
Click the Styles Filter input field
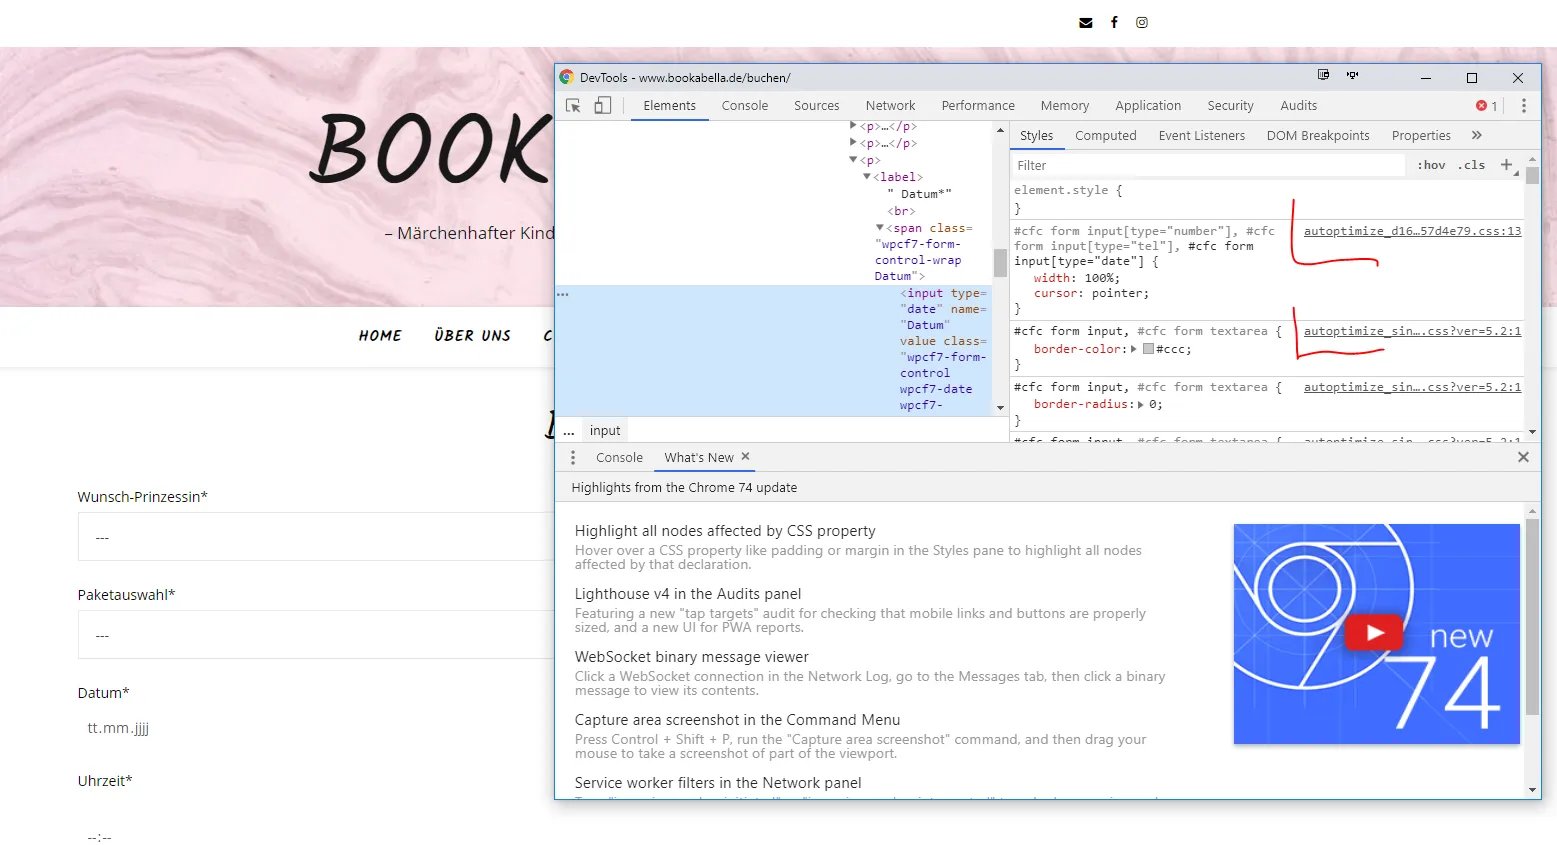[x=1209, y=165]
